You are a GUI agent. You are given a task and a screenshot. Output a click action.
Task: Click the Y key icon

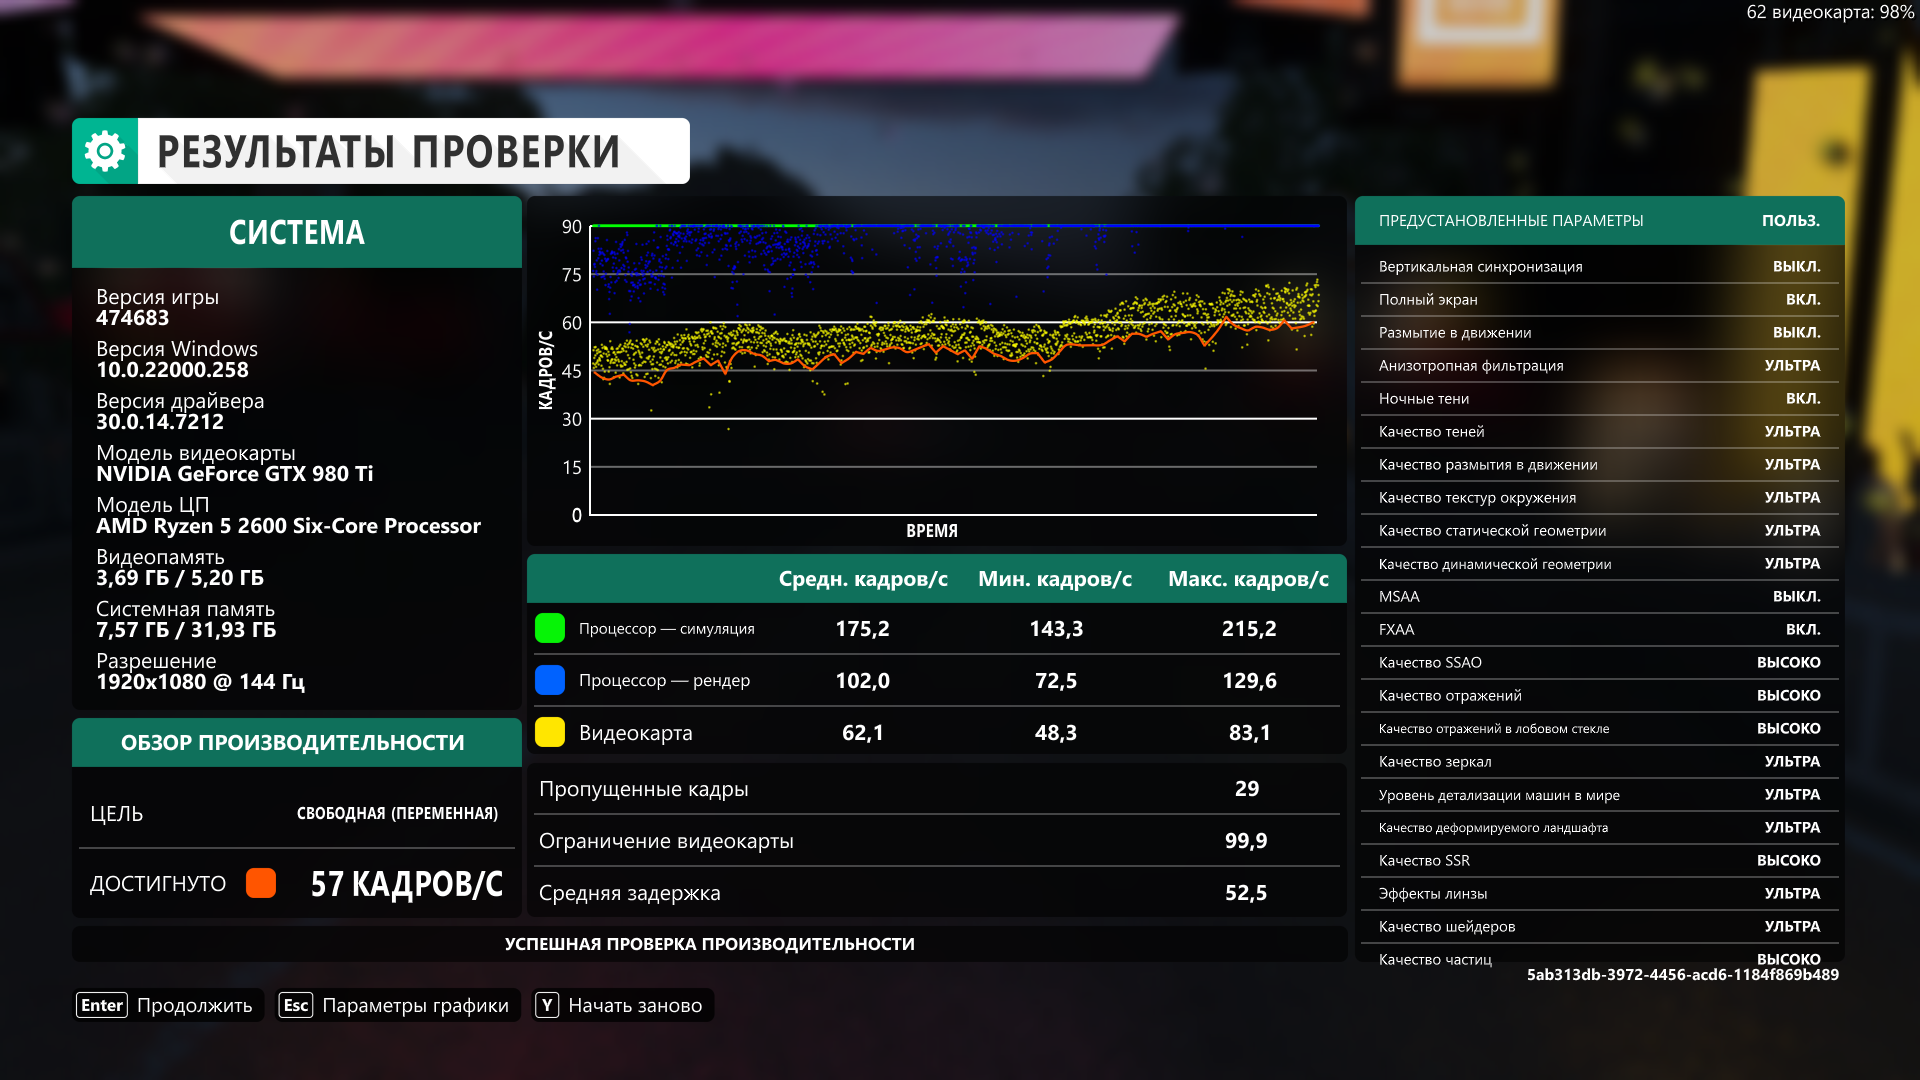(x=547, y=1005)
